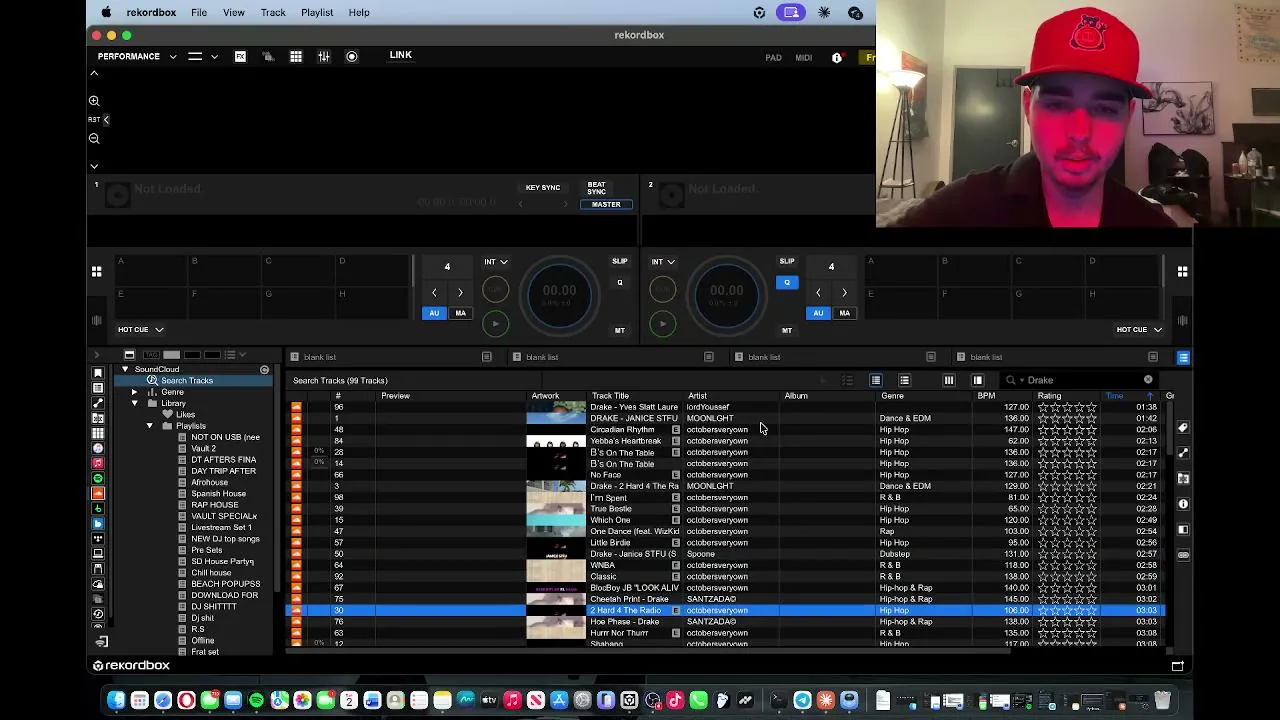This screenshot has width=1280, height=720.
Task: Play deck 1
Action: [495, 324]
